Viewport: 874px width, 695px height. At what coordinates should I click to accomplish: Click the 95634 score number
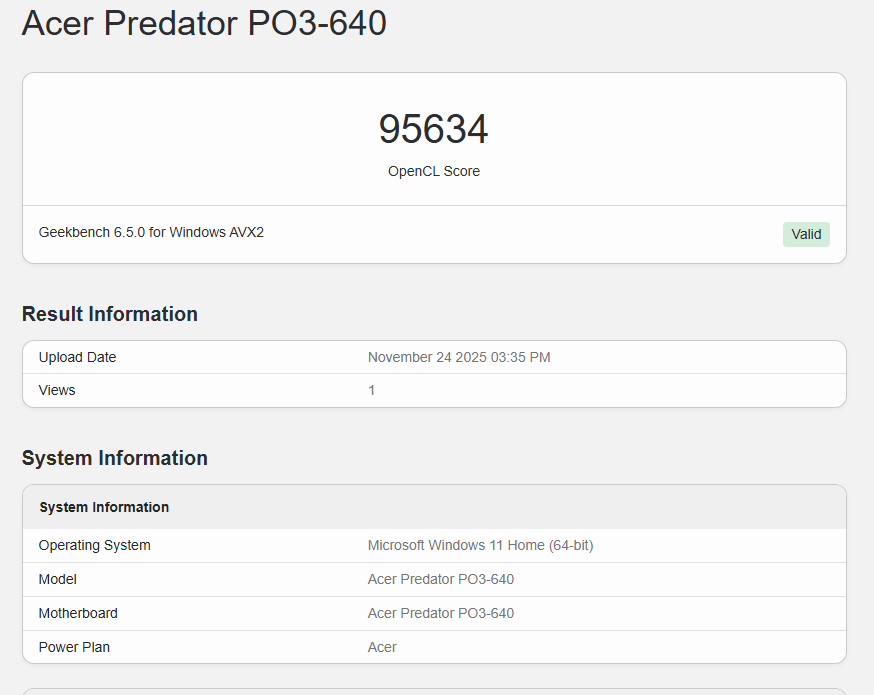(x=433, y=130)
